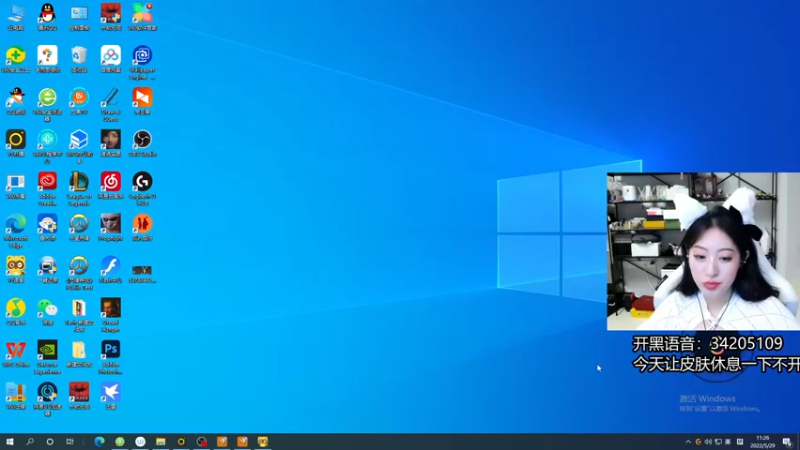Open NetEase Cloud Music red icon

(111, 185)
